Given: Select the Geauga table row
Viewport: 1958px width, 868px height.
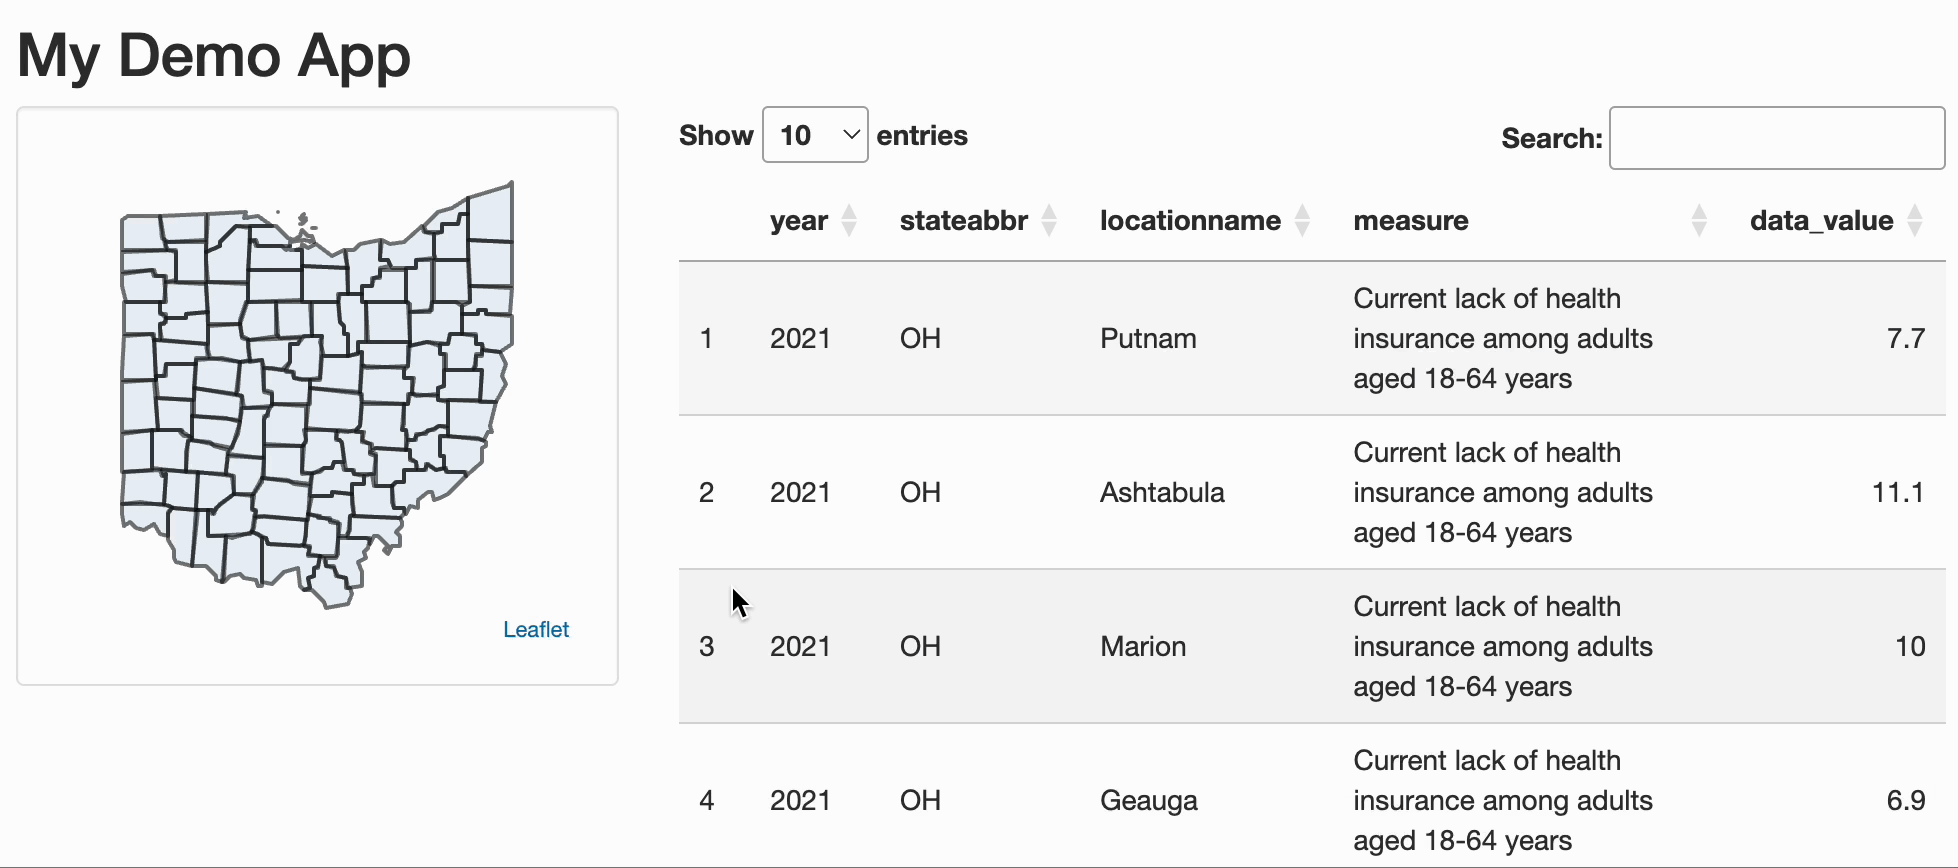Looking at the screenshot, I should click(1148, 801).
